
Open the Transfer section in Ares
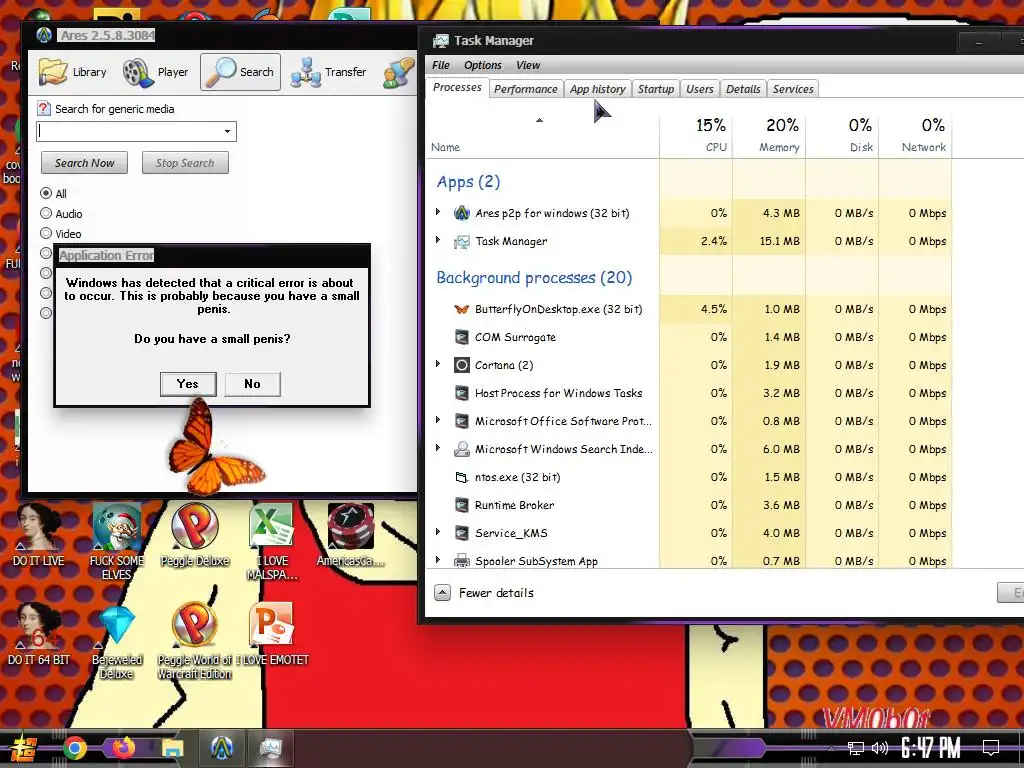[328, 72]
